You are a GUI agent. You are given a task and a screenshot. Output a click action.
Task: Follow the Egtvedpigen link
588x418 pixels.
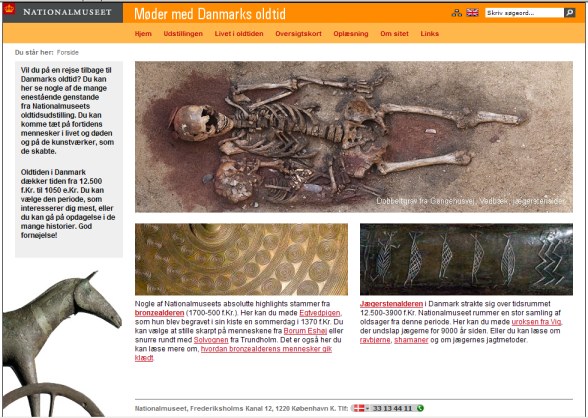[x=320, y=313]
